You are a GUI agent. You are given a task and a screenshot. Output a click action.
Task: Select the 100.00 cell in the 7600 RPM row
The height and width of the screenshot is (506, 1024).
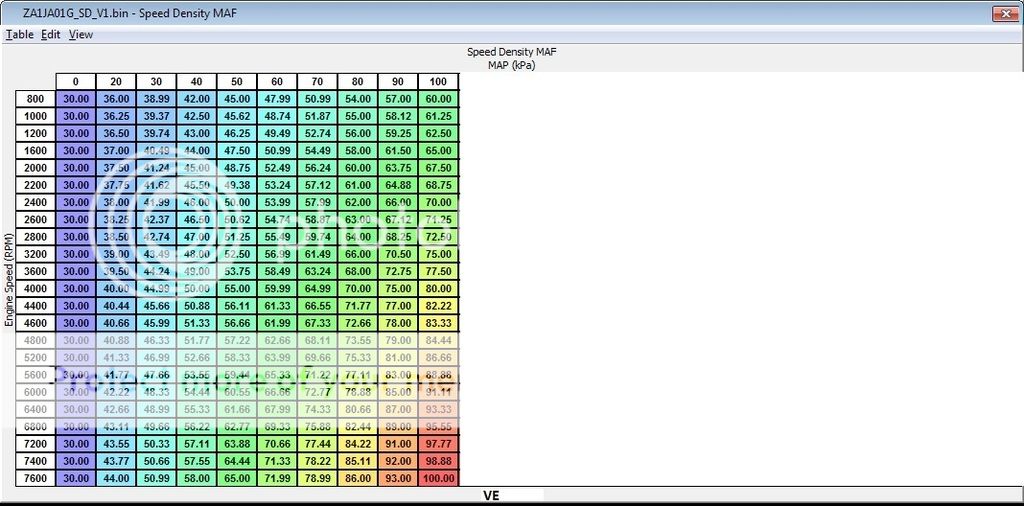click(x=438, y=479)
